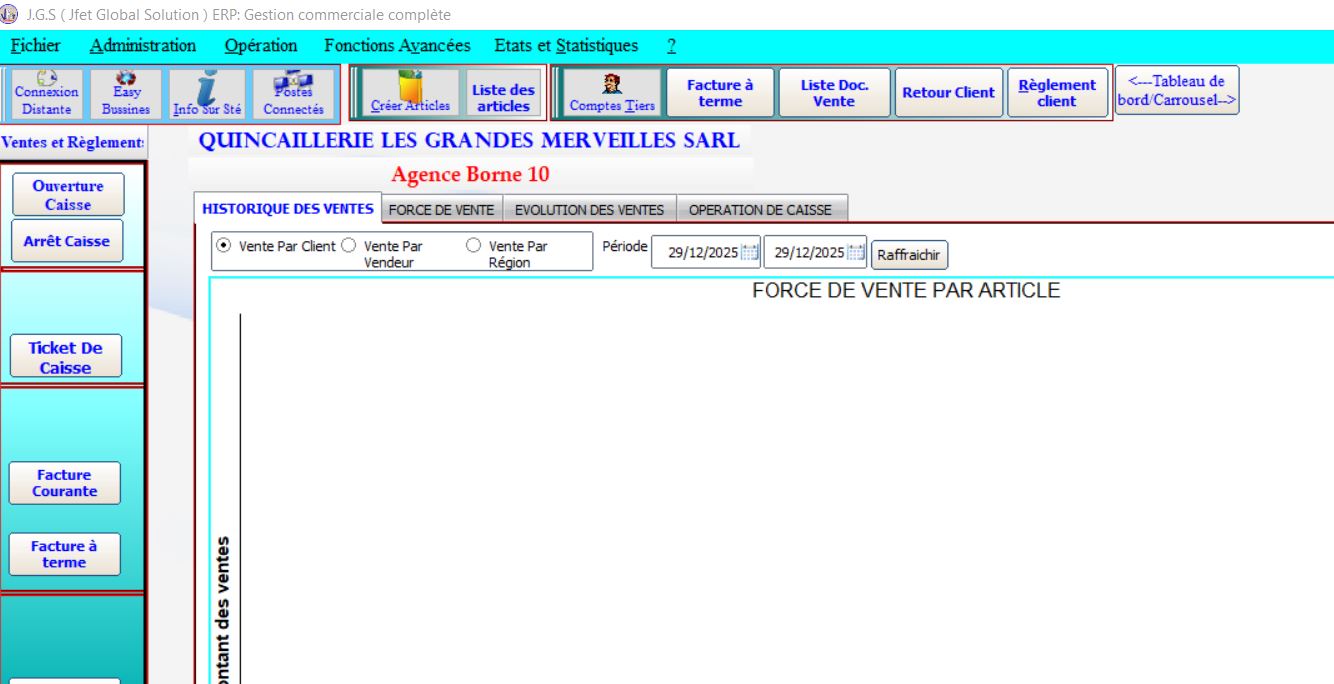Launch Easy Bussines icon
Image resolution: width=1334 pixels, height=684 pixels.
click(x=126, y=93)
